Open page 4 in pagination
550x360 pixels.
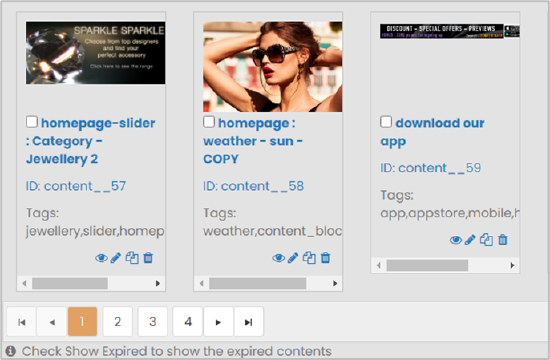[x=188, y=322]
